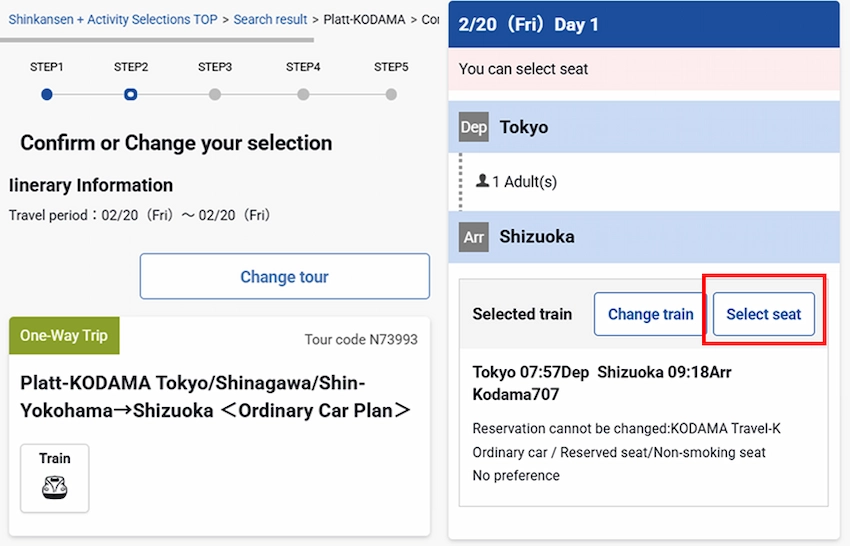Click the STEP2 current step marker
850x546 pixels.
(x=131, y=95)
